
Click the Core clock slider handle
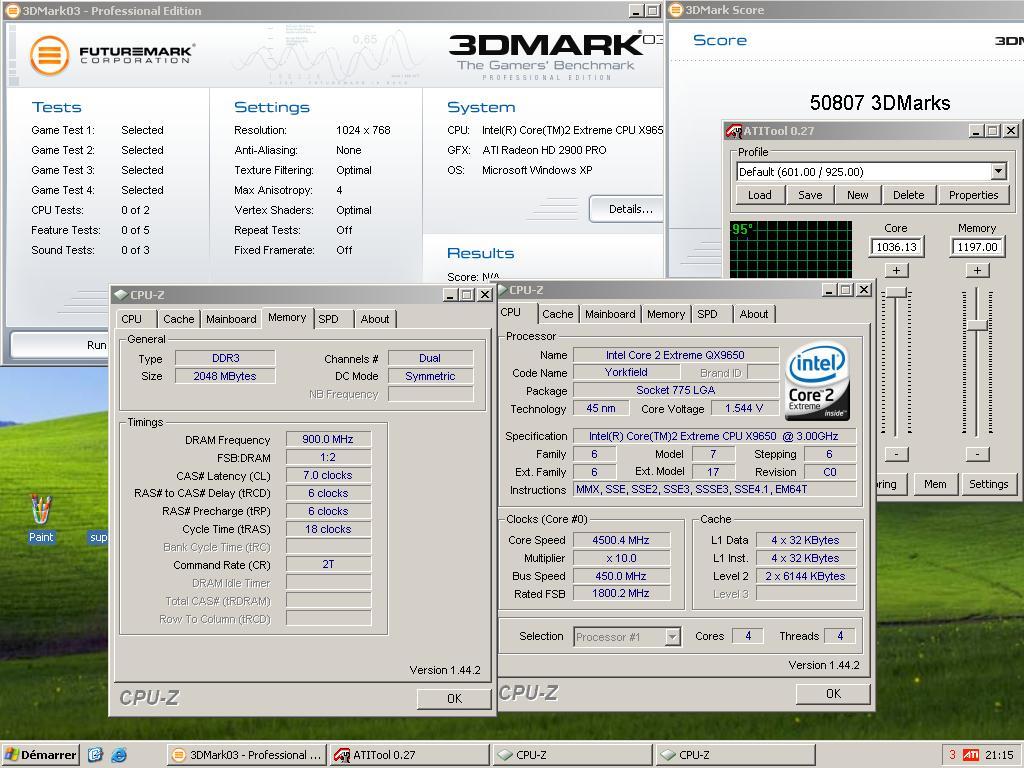(x=896, y=293)
